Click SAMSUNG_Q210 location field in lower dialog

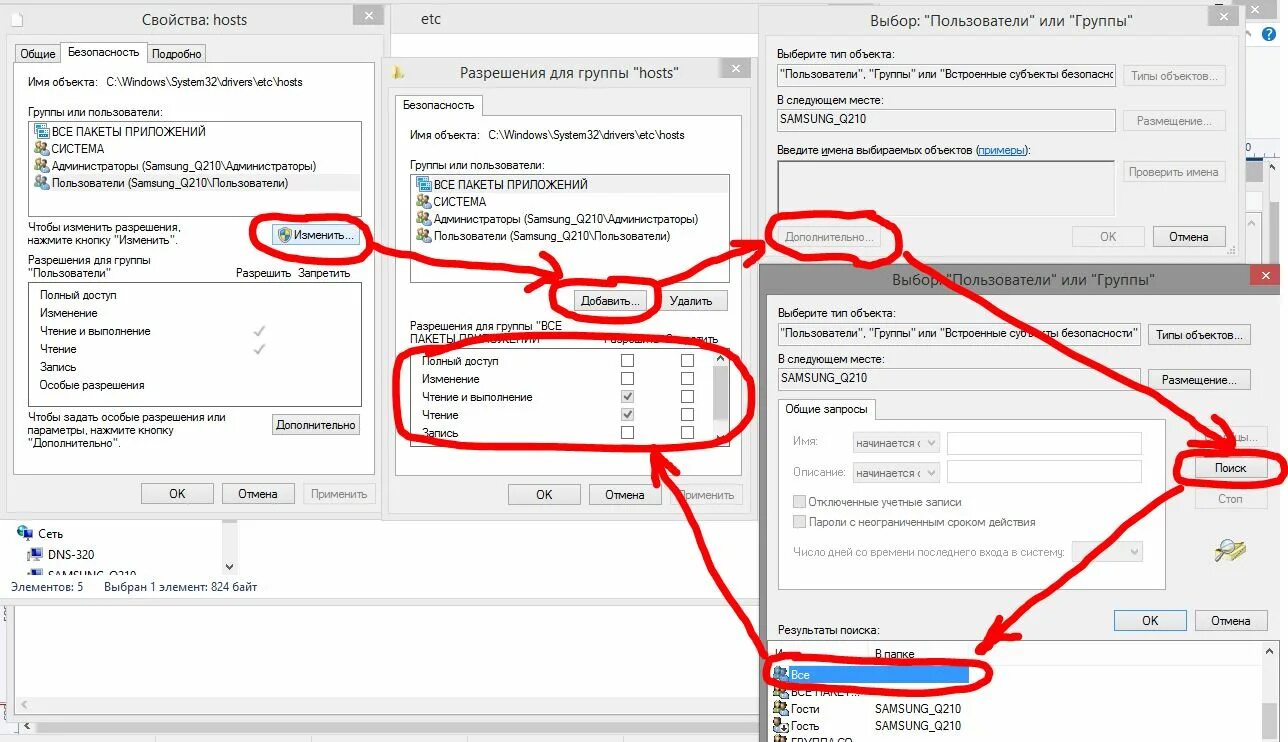pyautogui.click(x=959, y=379)
